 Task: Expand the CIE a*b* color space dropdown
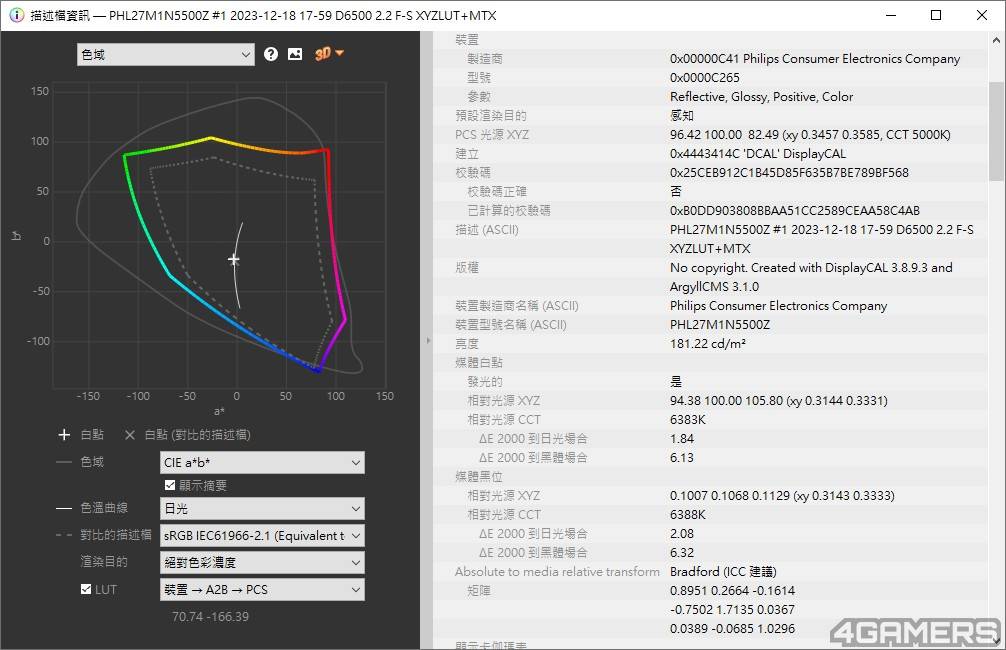[x=262, y=462]
